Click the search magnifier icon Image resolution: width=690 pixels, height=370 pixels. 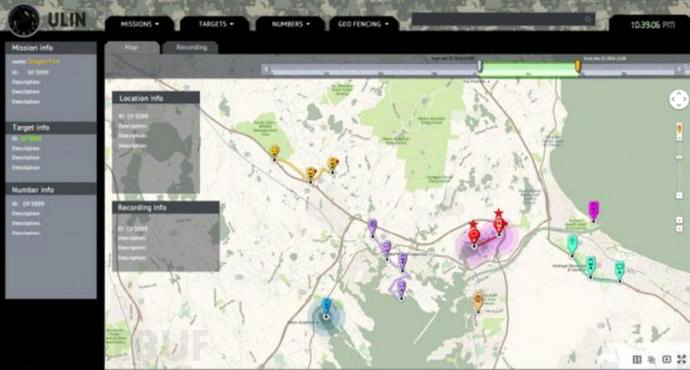point(588,19)
